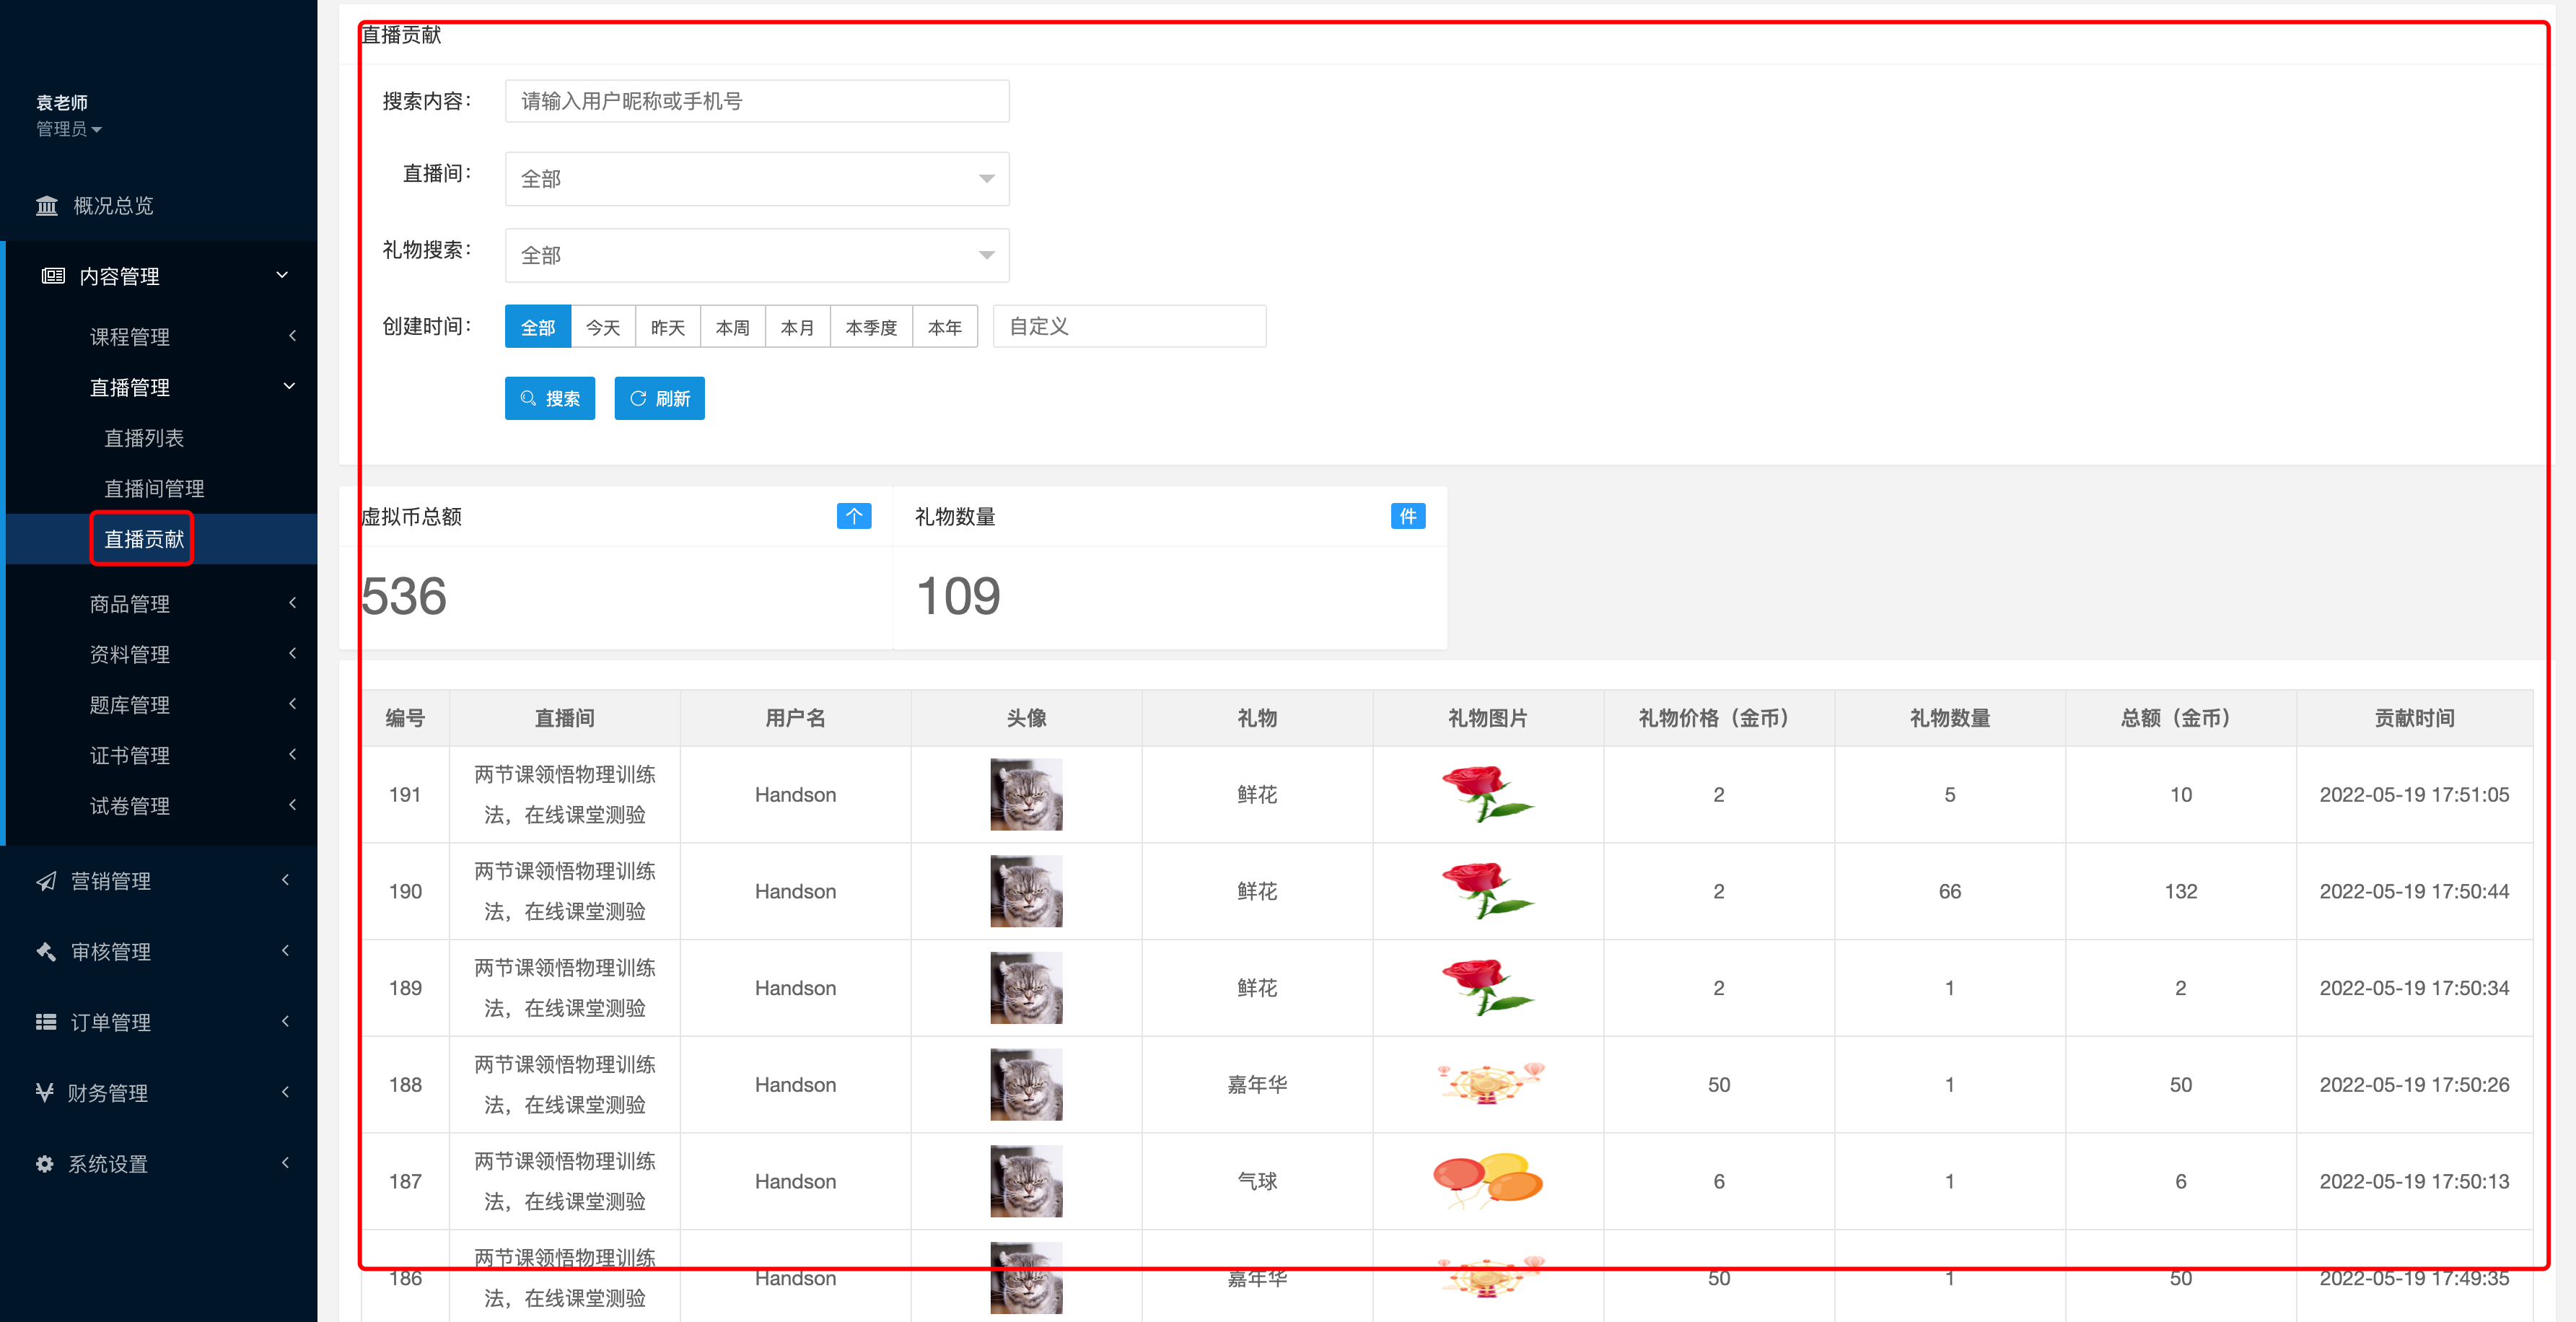Click the blue 个 badge on 虚拟币总额
Viewport: 2576px width, 1322px height.
(854, 516)
